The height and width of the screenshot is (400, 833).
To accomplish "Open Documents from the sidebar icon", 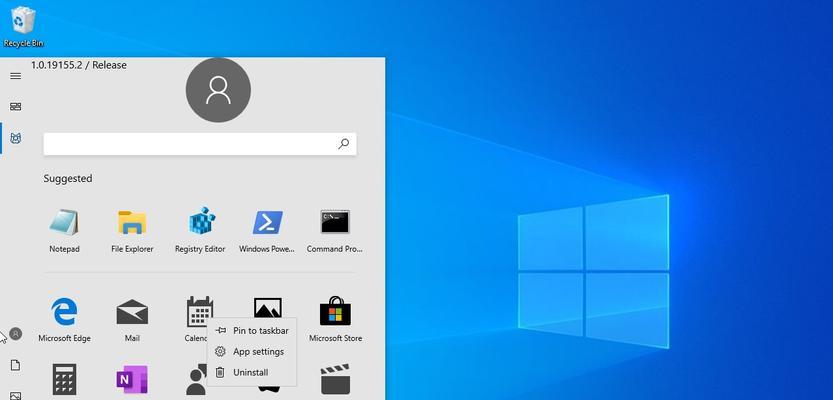I will click(16, 365).
